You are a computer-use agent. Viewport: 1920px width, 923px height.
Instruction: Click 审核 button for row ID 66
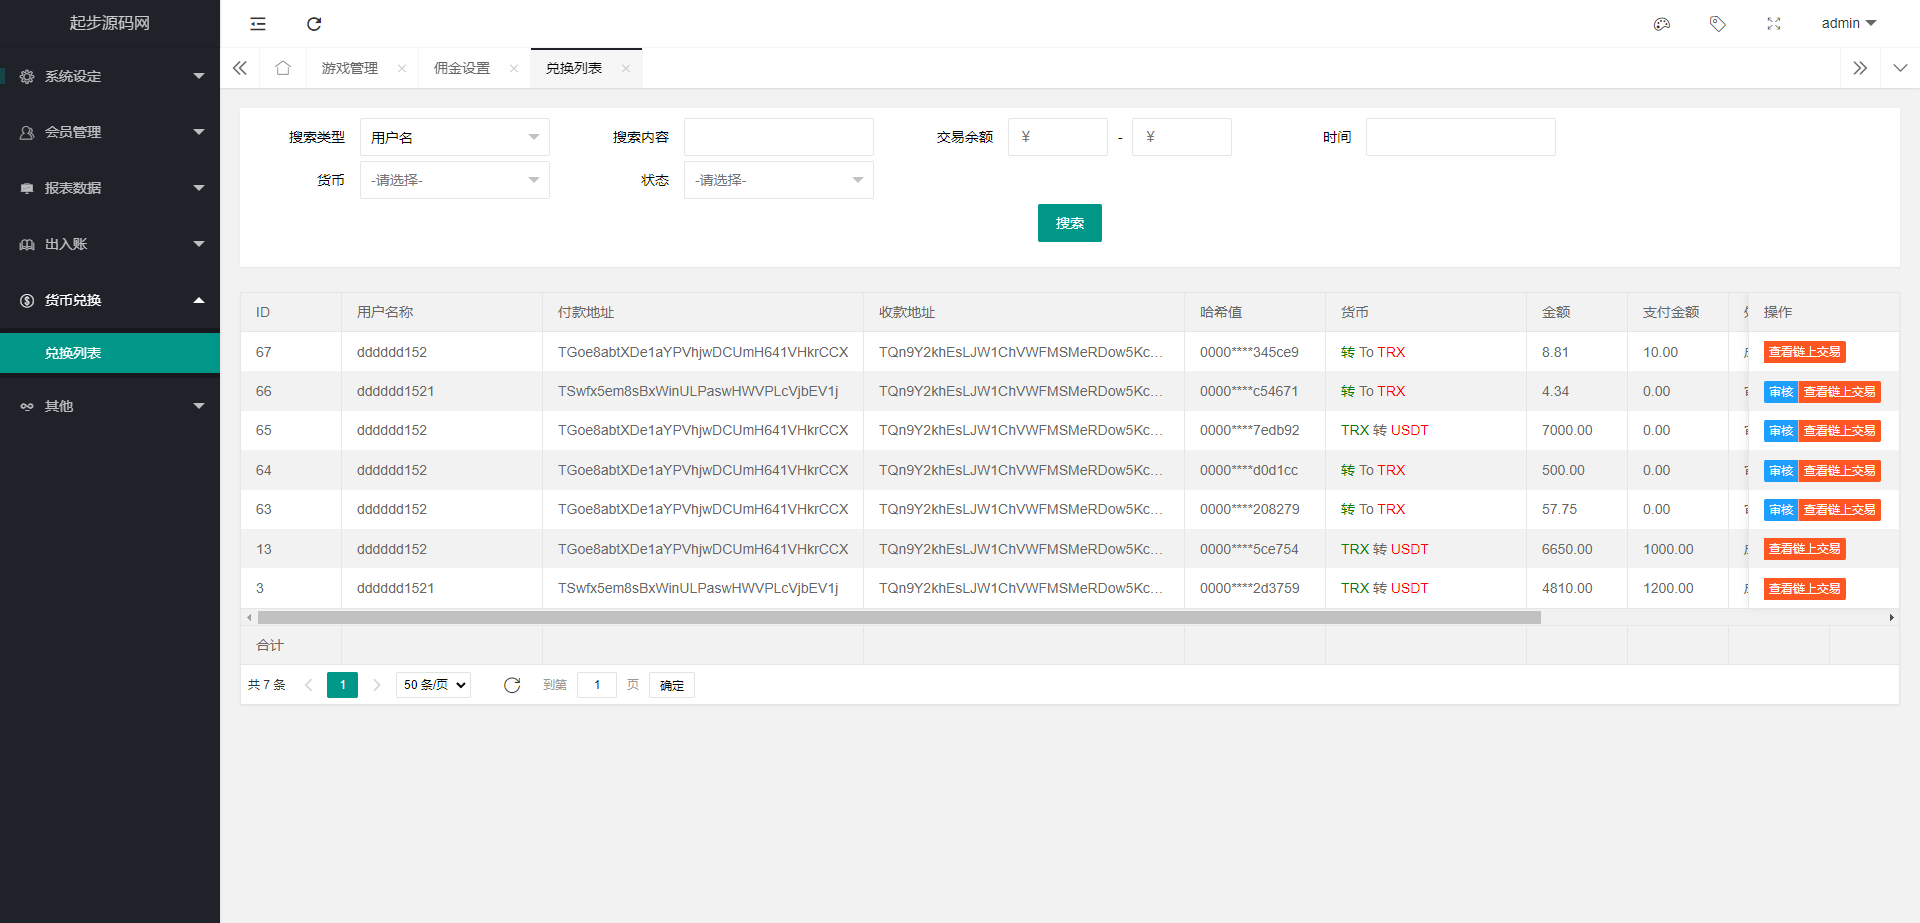[x=1780, y=392]
